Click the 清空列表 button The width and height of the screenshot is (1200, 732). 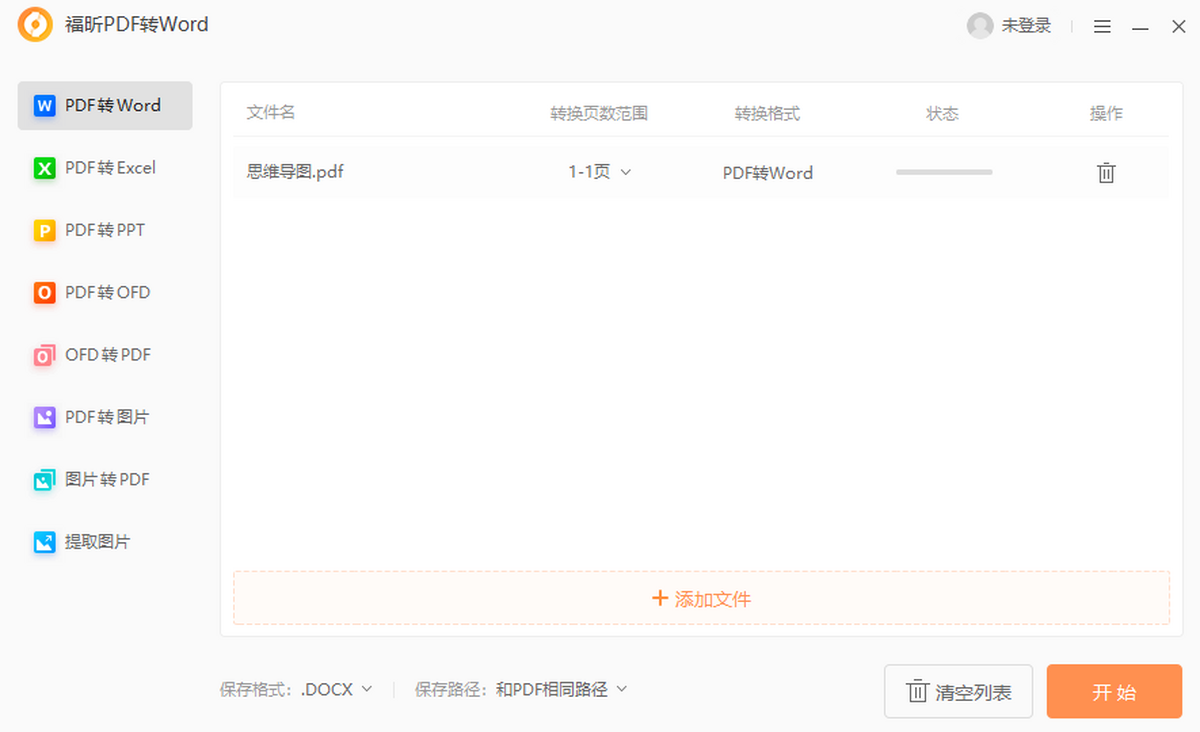coord(958,692)
